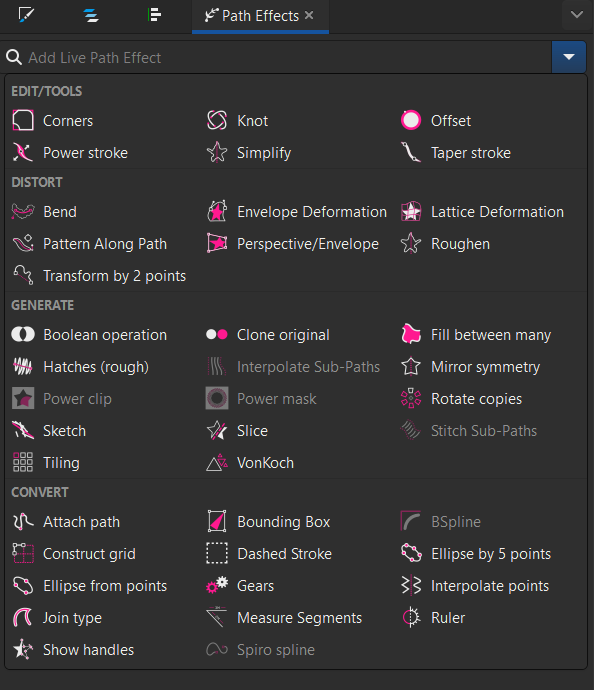Select the Envelope Deformation entry

click(x=296, y=212)
